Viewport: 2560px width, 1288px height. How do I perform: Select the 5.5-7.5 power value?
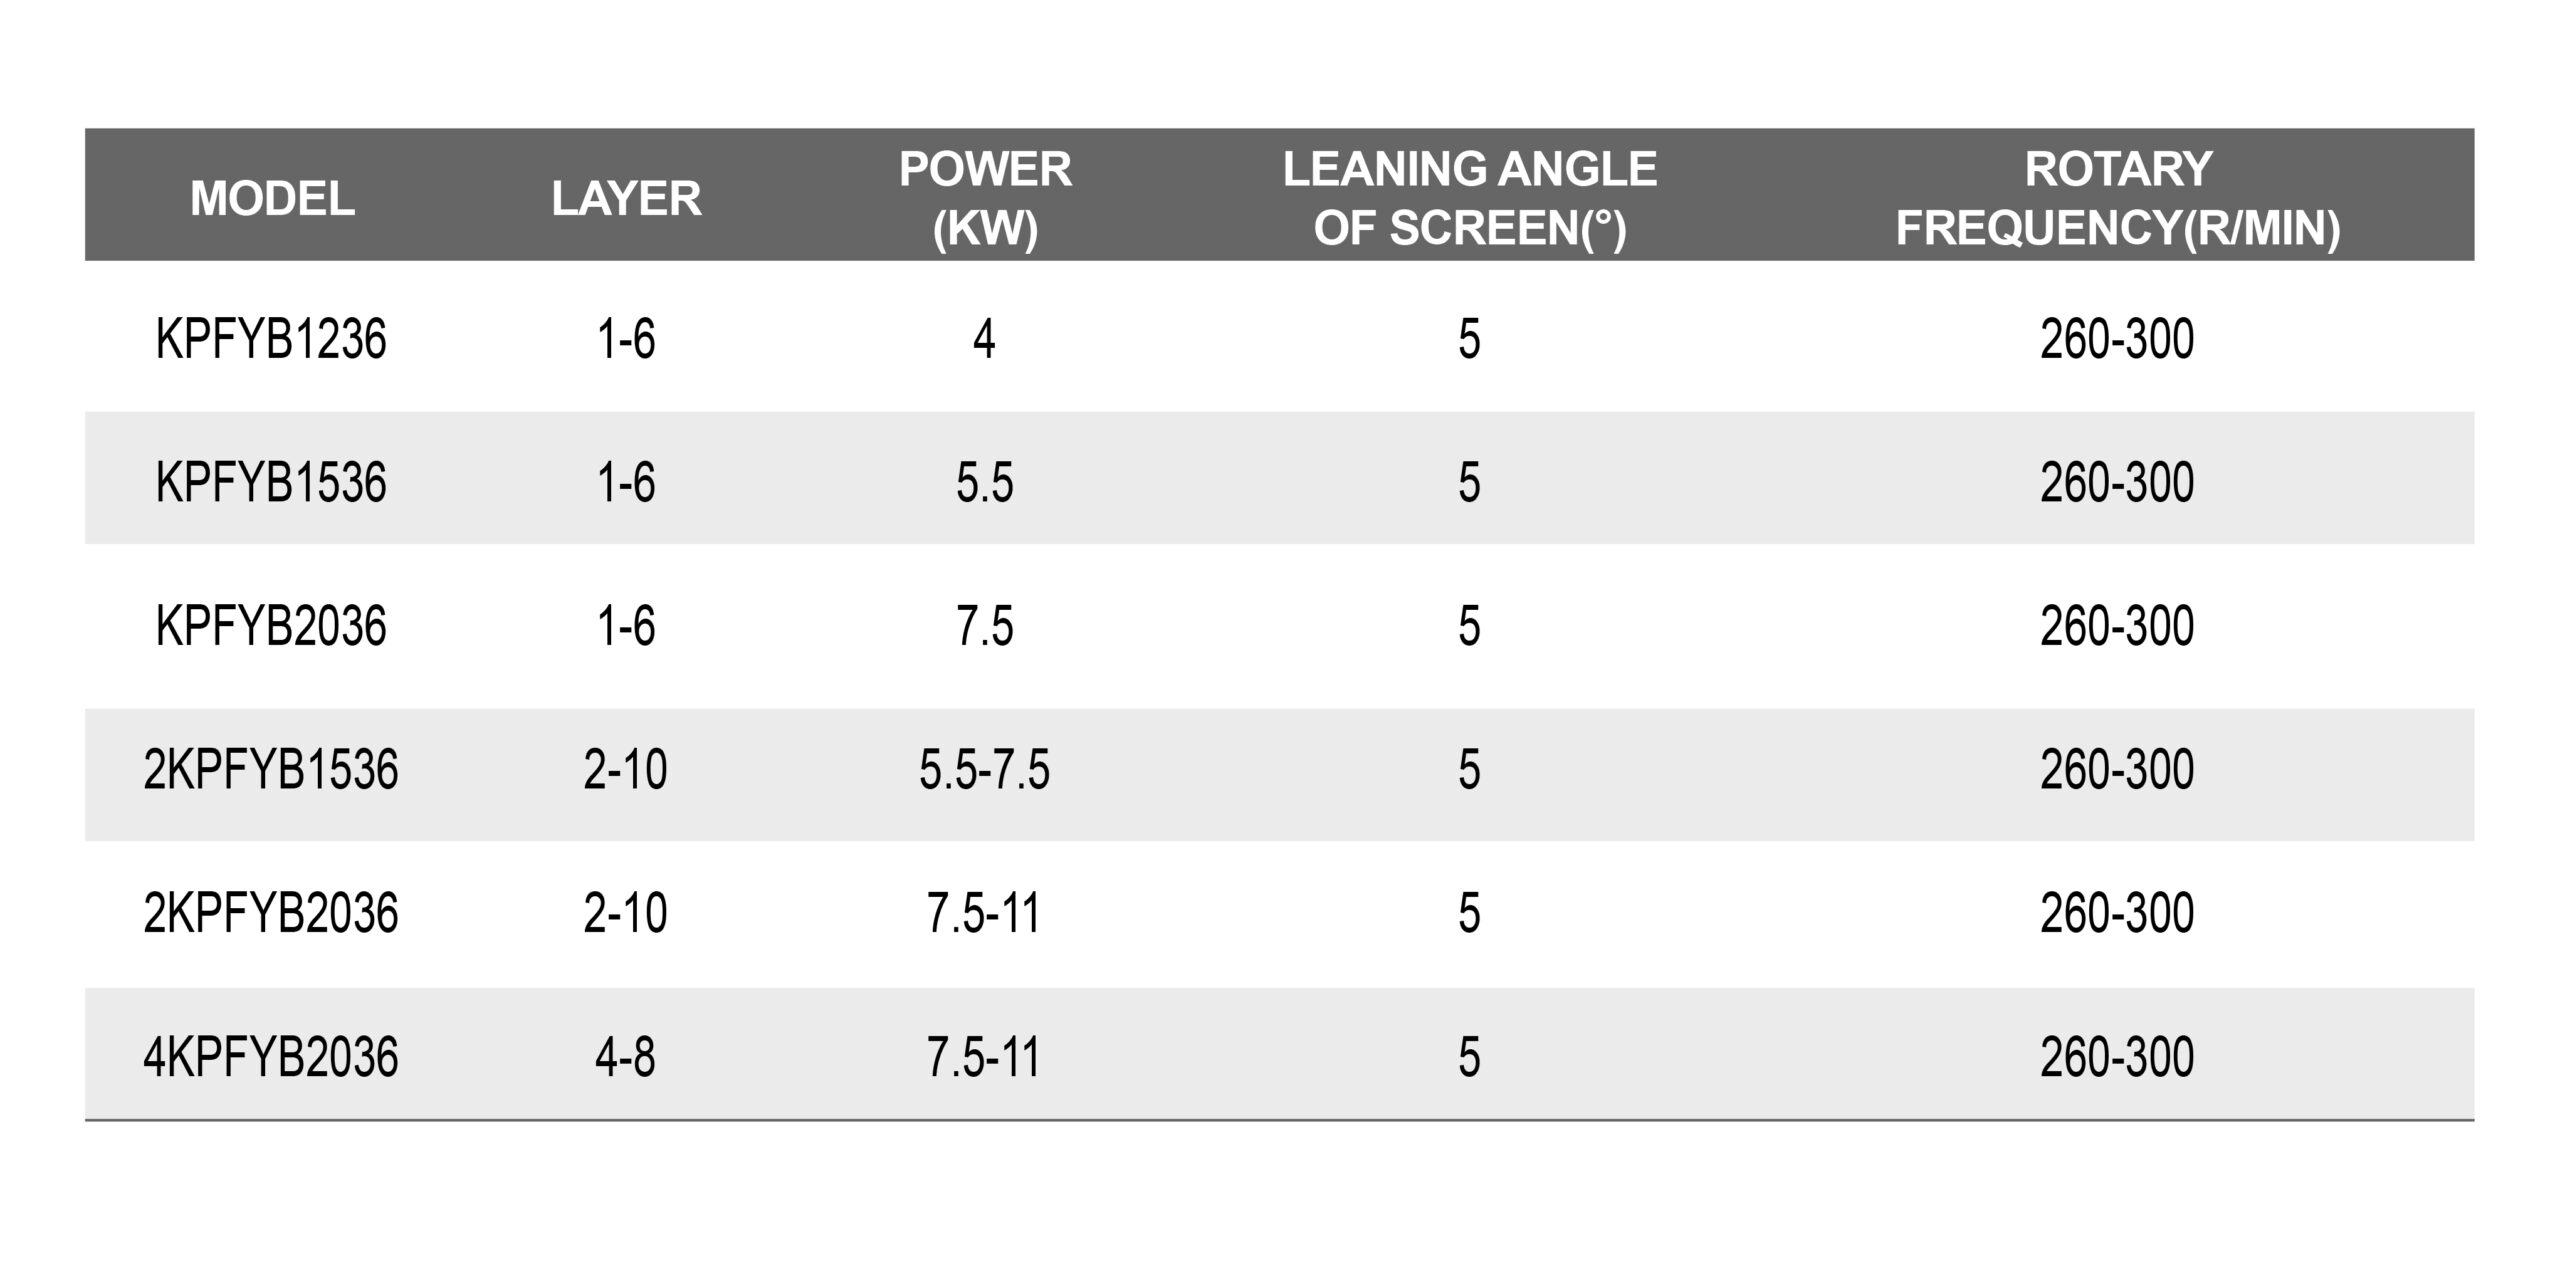point(985,769)
